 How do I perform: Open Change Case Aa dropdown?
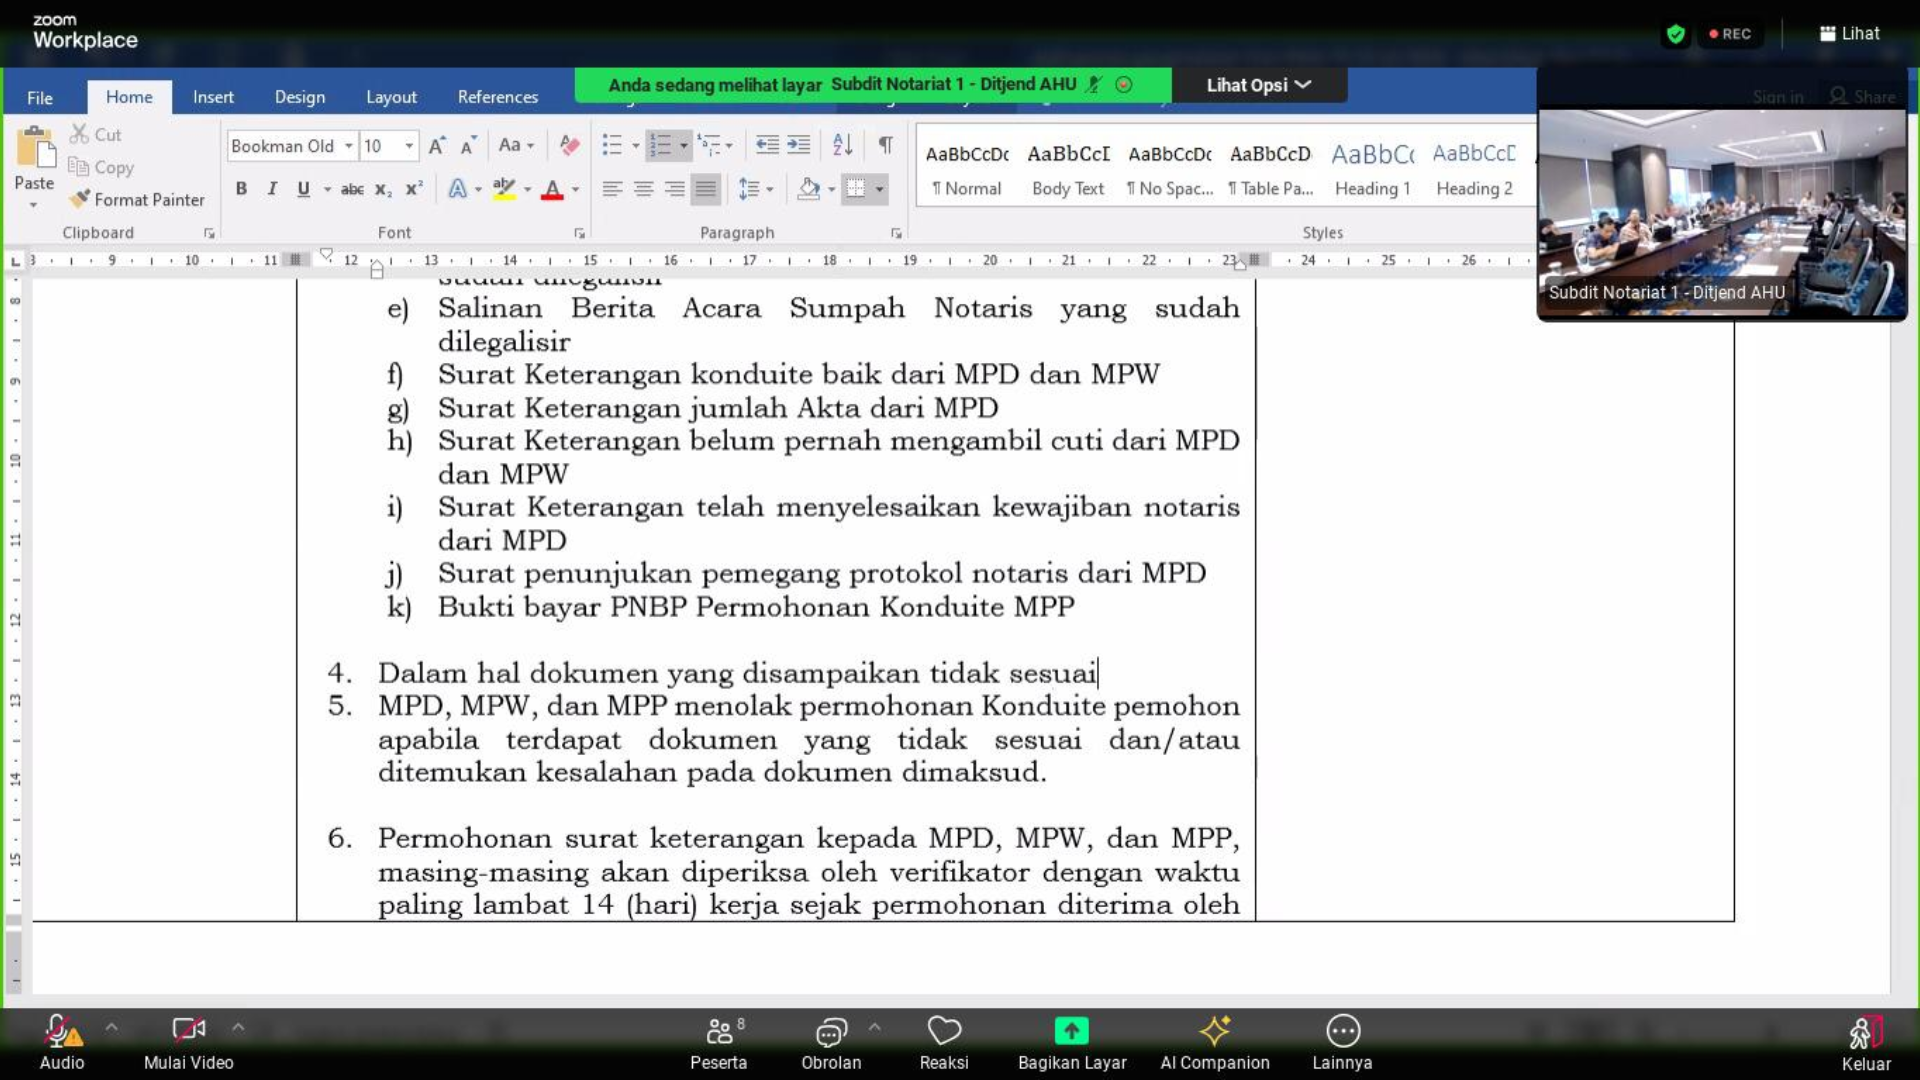pos(516,146)
